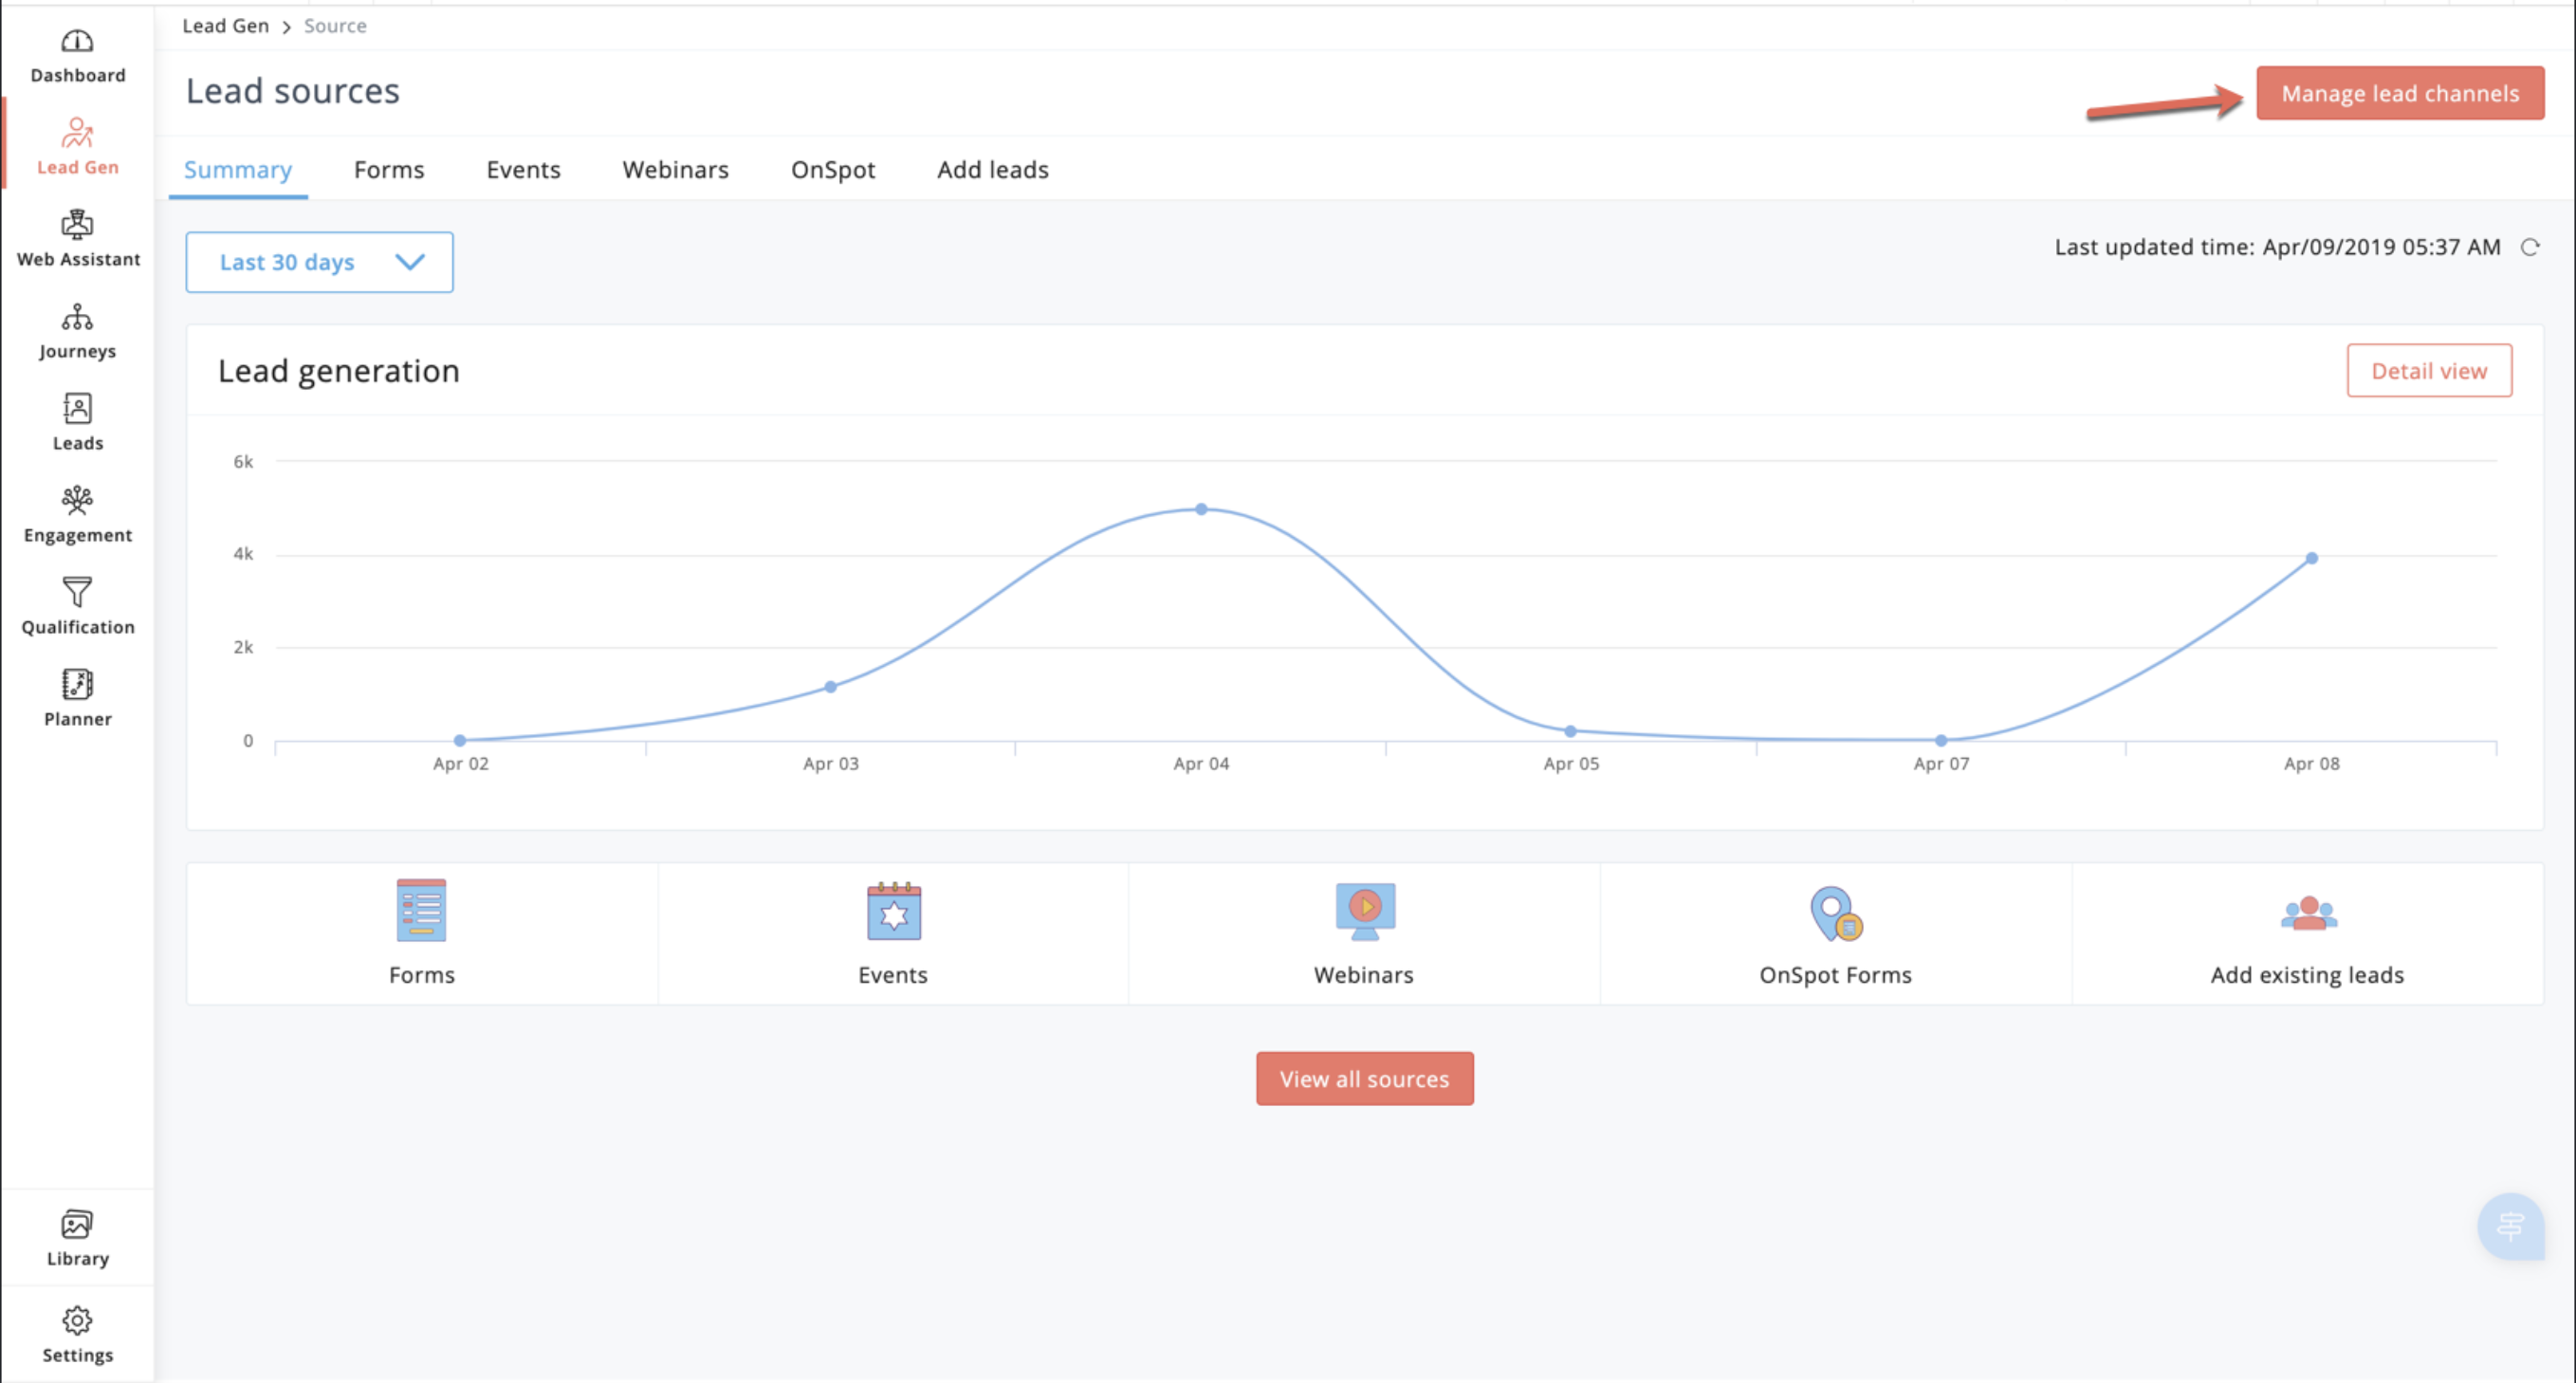
Task: Click View all sources button
Action: click(x=1364, y=1079)
